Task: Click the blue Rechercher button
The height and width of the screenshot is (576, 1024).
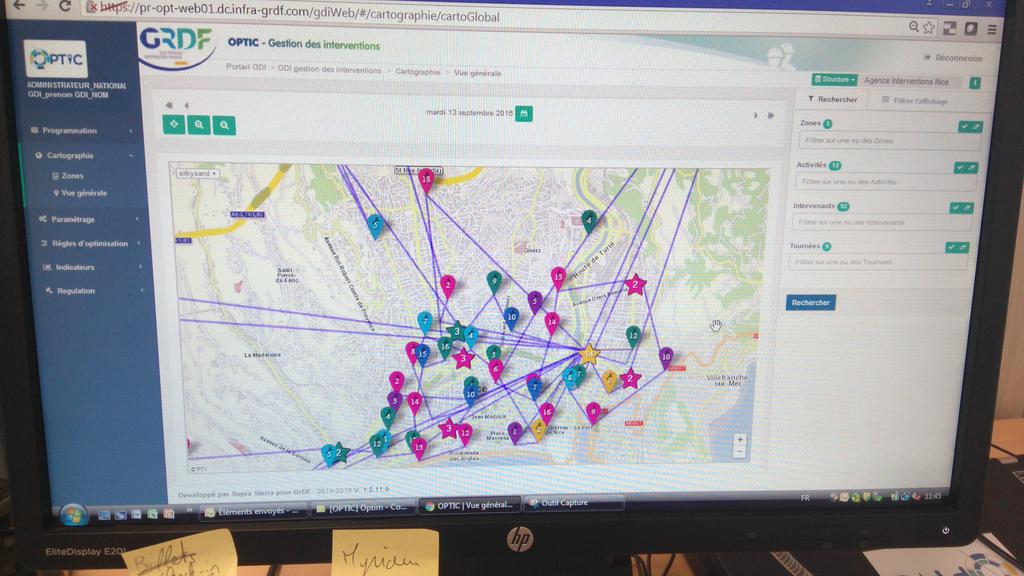Action: (809, 302)
